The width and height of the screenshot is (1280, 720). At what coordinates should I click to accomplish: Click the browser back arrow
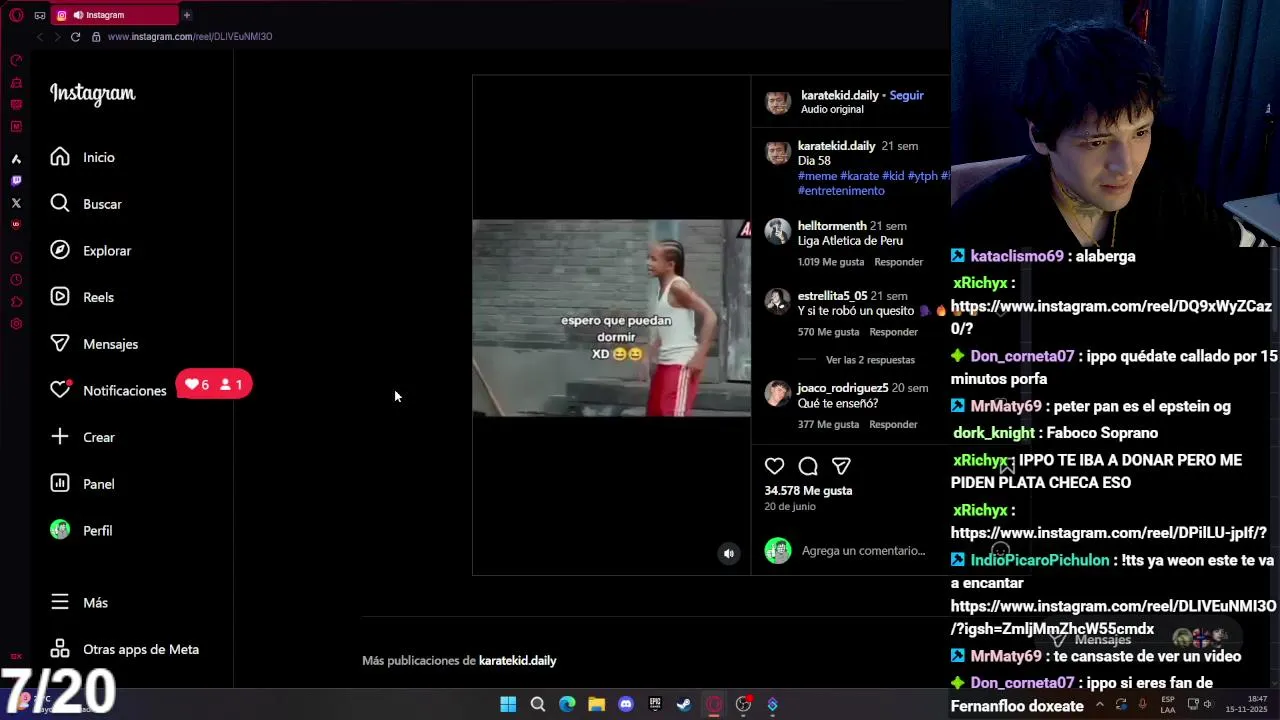coord(40,37)
